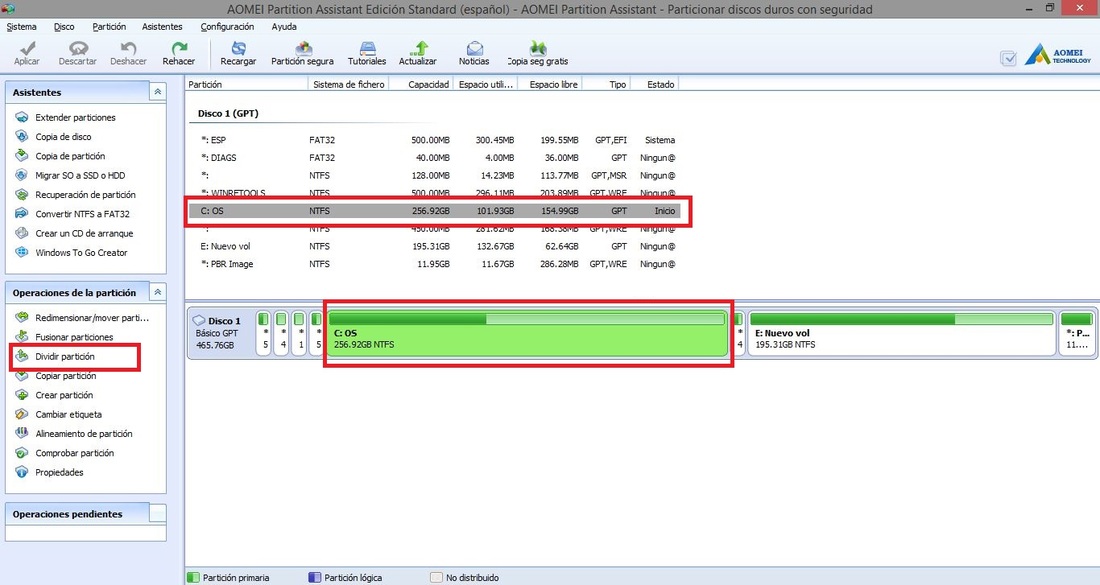Click the Rehacer redo icon
Viewport: 1100px width, 585px height.
point(180,48)
